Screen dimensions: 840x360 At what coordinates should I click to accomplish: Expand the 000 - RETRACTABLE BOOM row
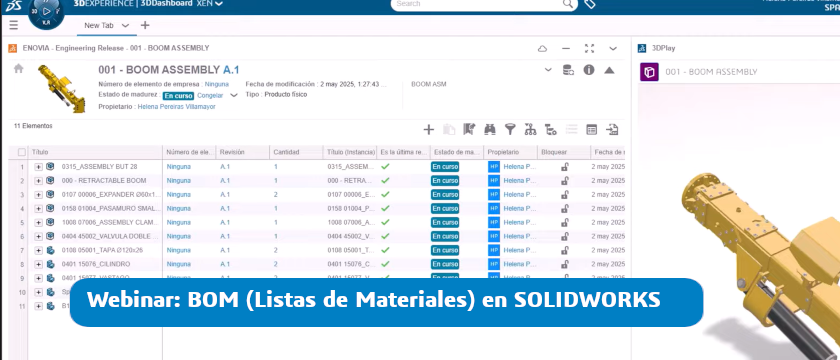(x=39, y=181)
